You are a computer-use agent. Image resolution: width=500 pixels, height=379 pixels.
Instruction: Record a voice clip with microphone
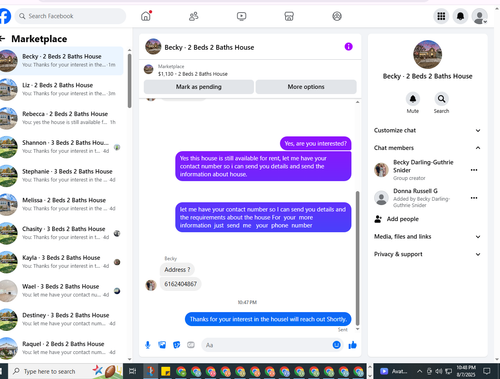(148, 345)
